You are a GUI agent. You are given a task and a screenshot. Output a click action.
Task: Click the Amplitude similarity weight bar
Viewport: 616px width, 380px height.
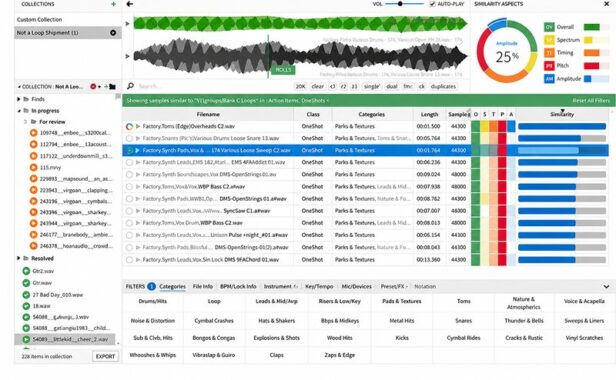(596, 79)
